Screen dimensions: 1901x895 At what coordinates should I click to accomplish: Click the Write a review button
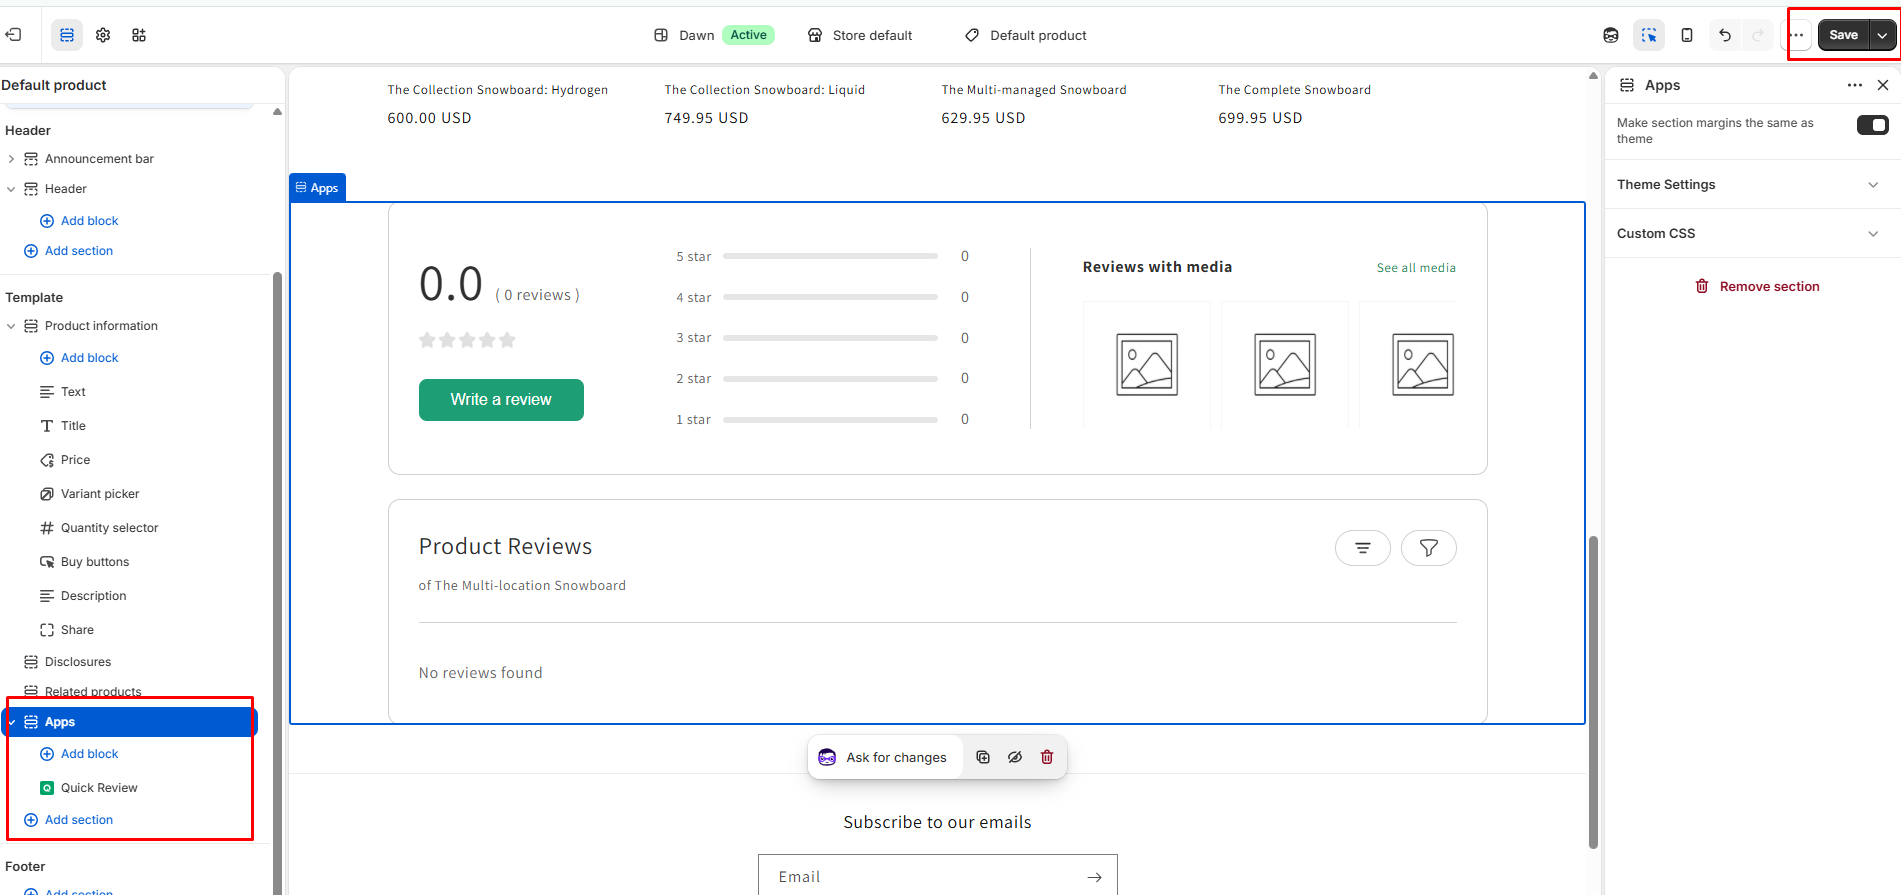click(501, 400)
